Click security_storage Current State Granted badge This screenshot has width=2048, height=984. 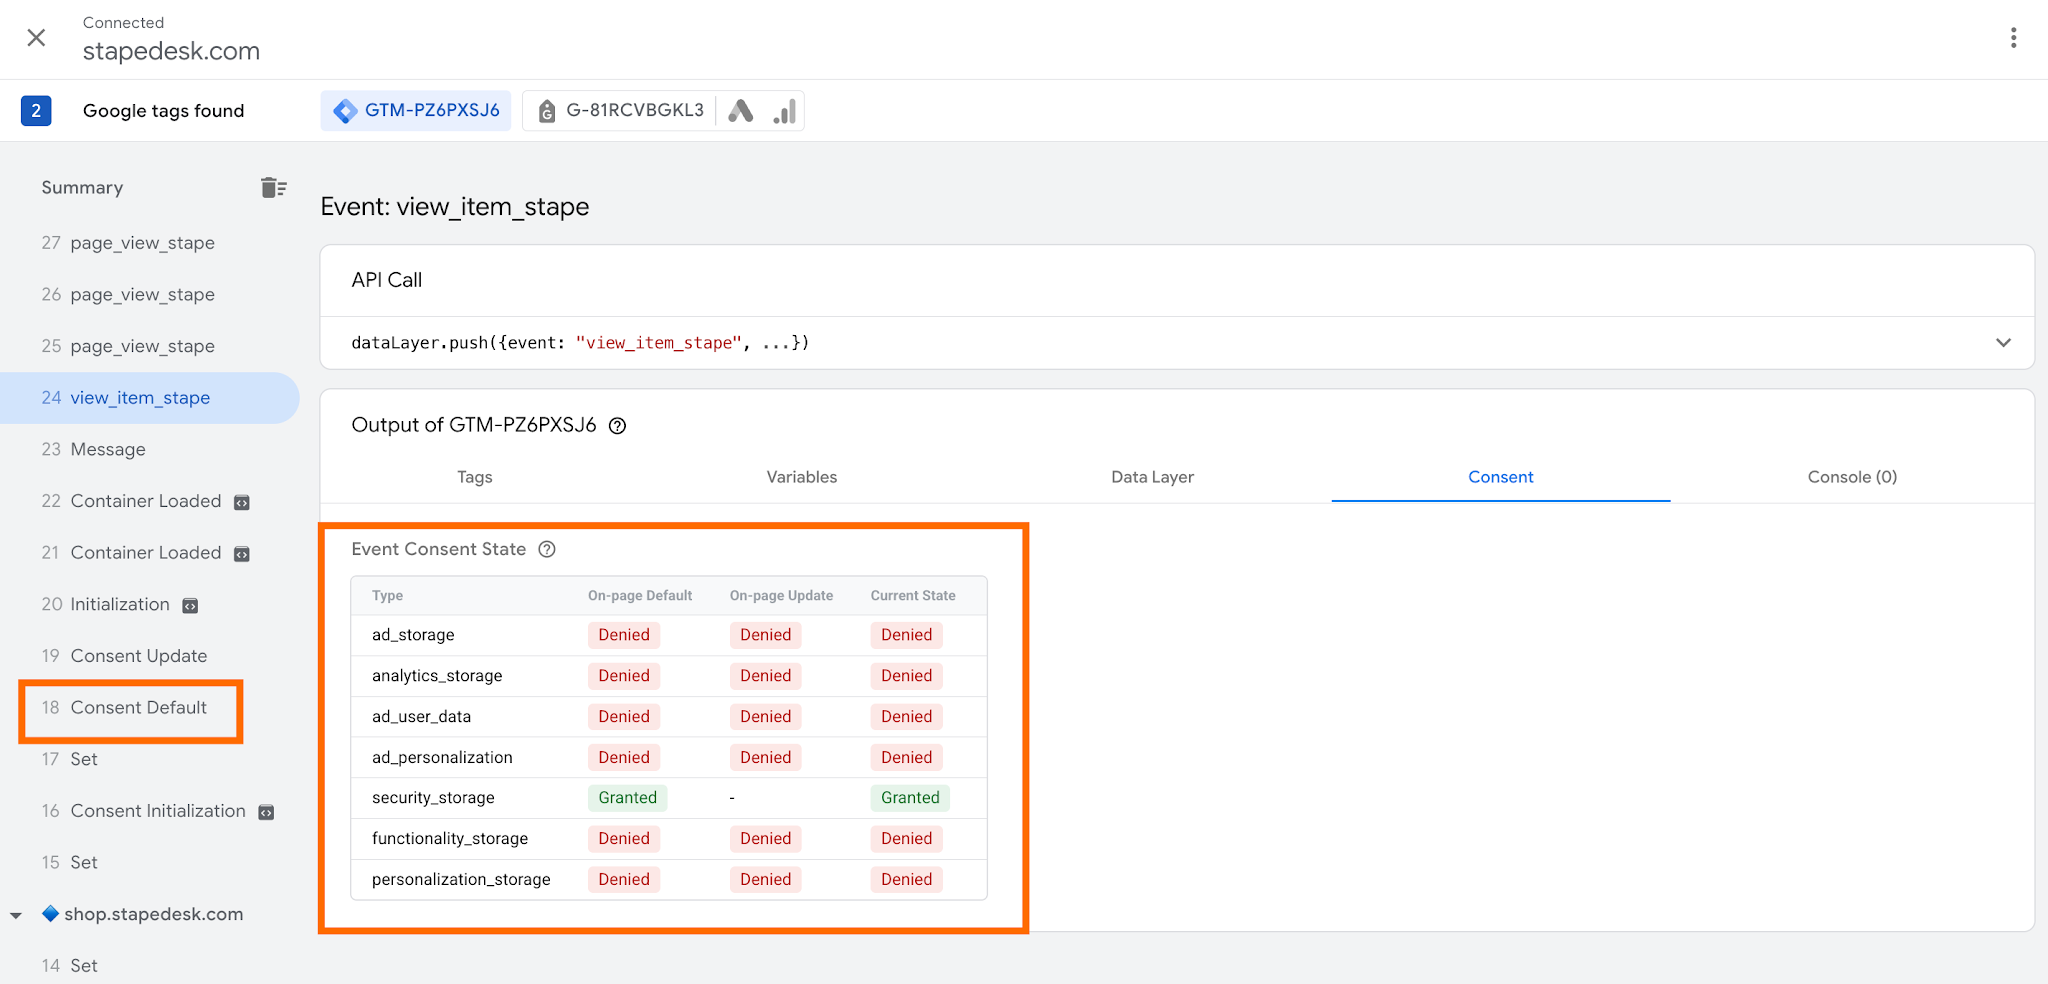click(x=910, y=798)
